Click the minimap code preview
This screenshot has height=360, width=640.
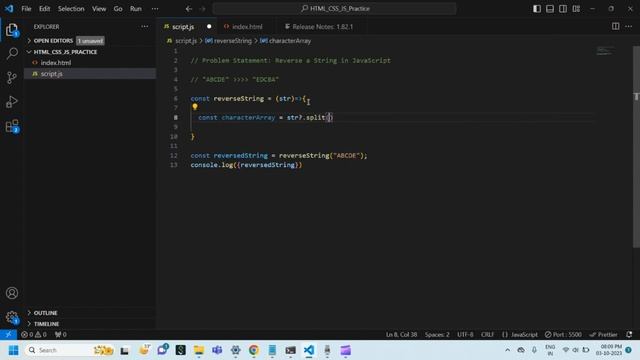605,51
